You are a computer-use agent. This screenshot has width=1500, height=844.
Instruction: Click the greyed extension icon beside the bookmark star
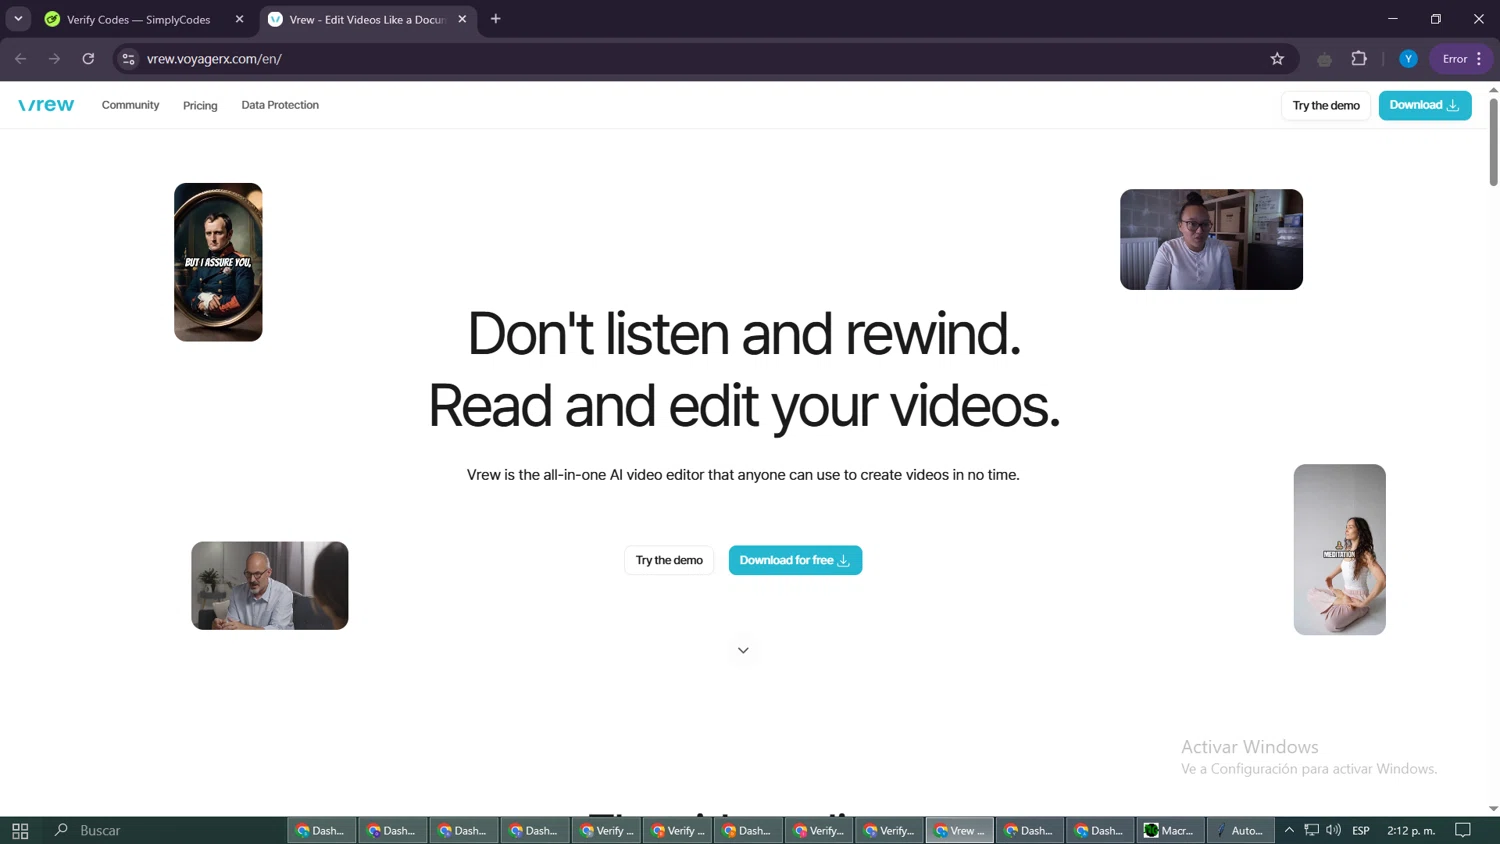pos(1324,59)
